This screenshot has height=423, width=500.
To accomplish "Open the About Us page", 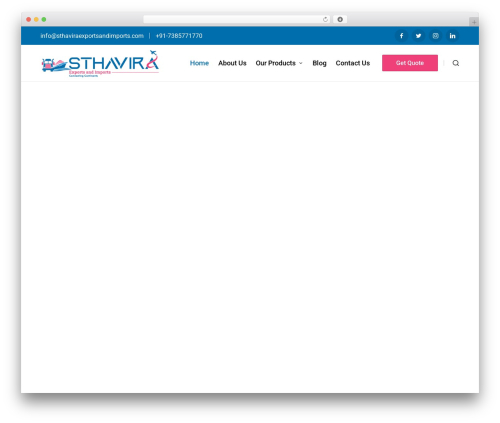I will (x=232, y=63).
